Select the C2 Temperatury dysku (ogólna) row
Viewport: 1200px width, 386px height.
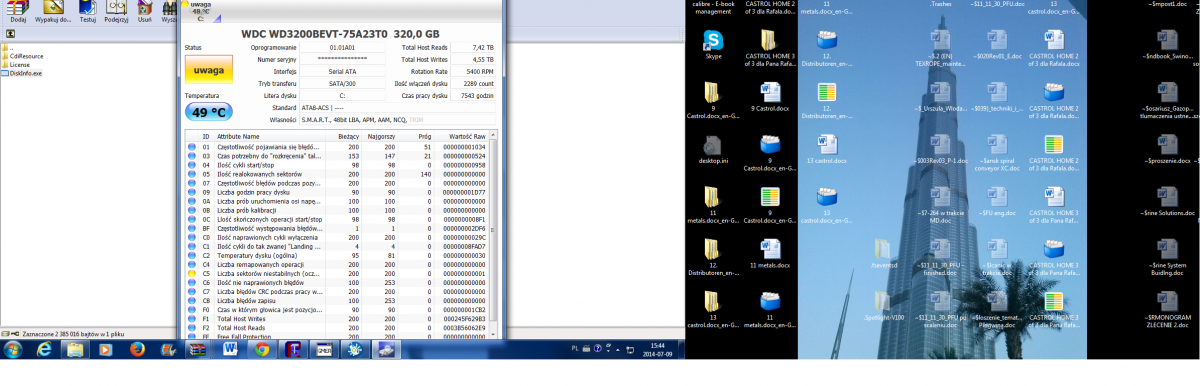(337, 255)
